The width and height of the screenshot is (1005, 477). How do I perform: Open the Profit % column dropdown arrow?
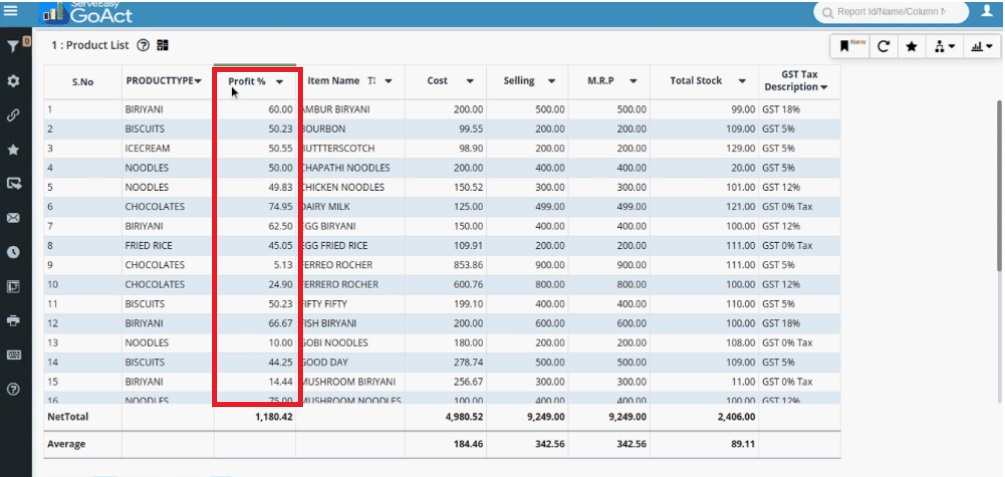(280, 81)
